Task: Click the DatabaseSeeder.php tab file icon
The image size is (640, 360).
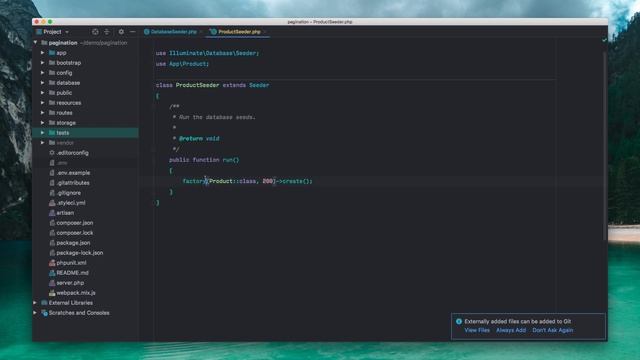Action: 147,32
